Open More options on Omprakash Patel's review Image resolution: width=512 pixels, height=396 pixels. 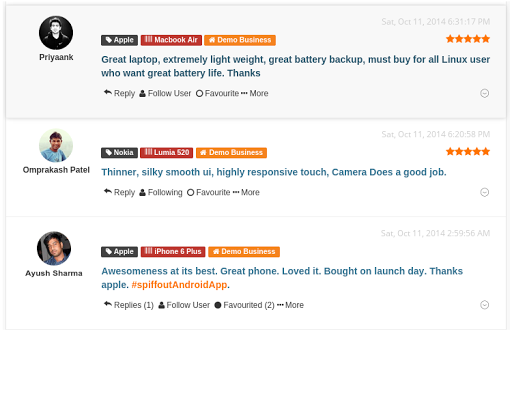click(246, 192)
